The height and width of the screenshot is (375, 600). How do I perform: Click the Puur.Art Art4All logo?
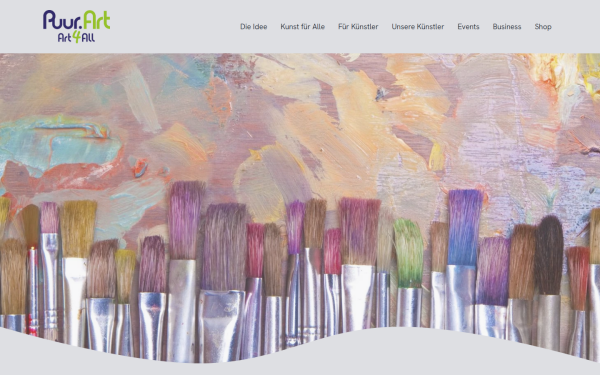pos(77,26)
